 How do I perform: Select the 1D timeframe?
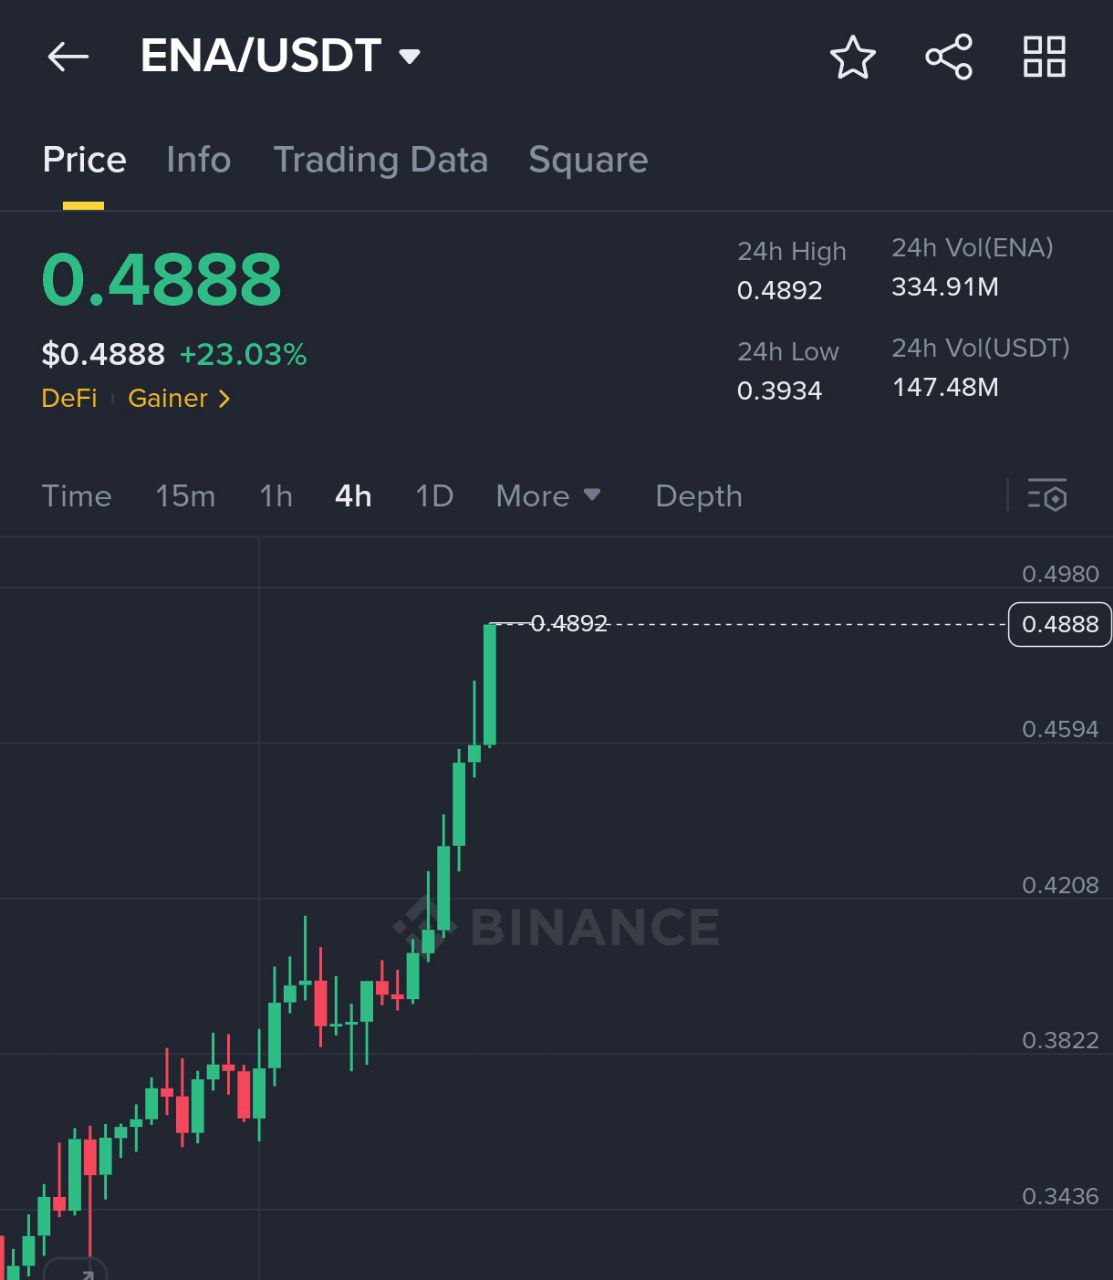434,496
